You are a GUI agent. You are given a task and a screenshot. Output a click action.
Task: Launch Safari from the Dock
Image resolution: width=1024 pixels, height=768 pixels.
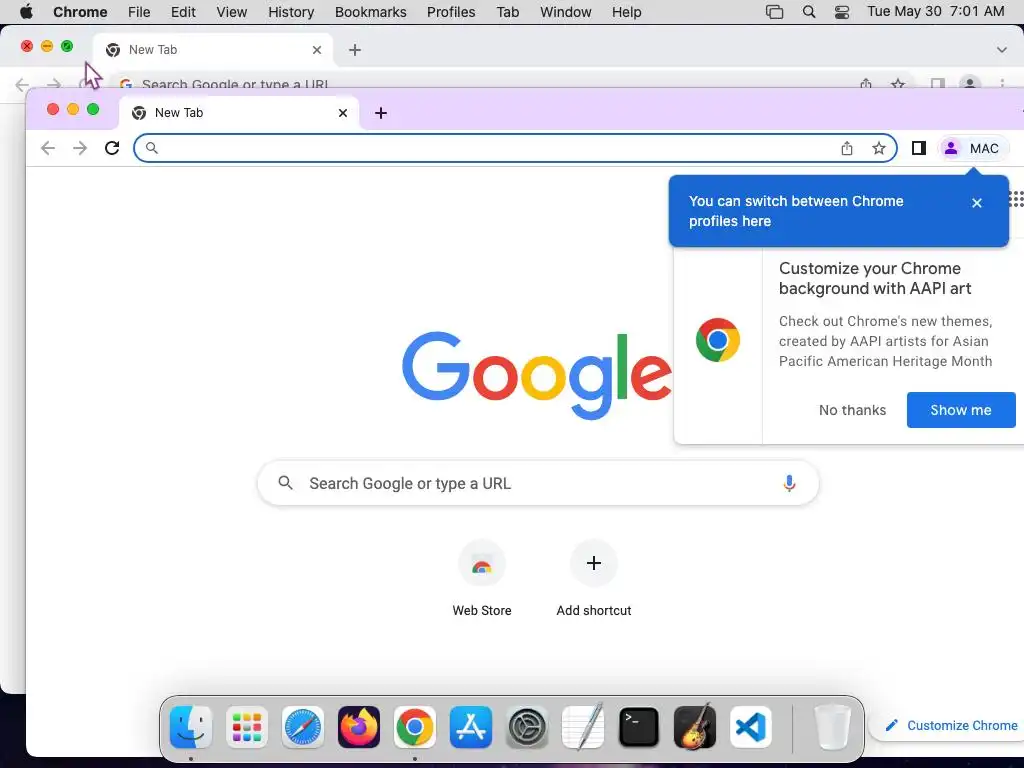point(303,727)
